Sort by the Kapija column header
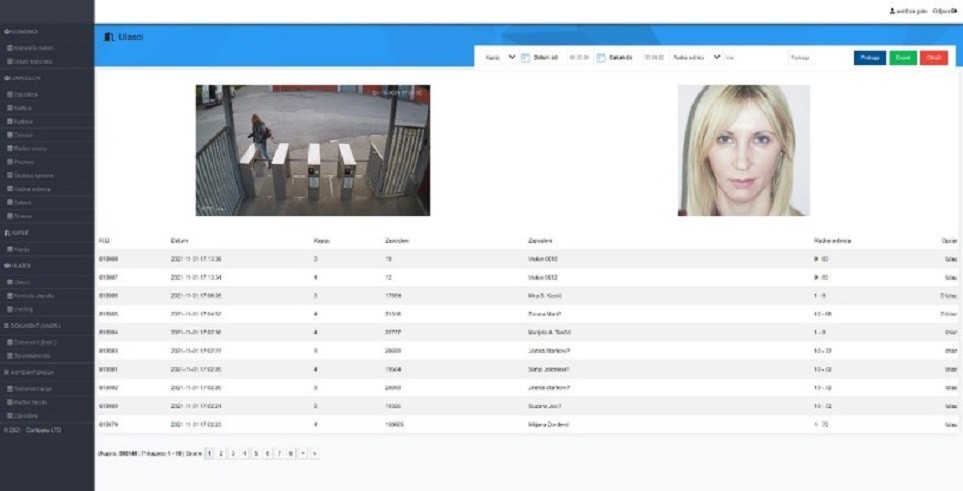This screenshot has height=491, width=963. [x=322, y=241]
